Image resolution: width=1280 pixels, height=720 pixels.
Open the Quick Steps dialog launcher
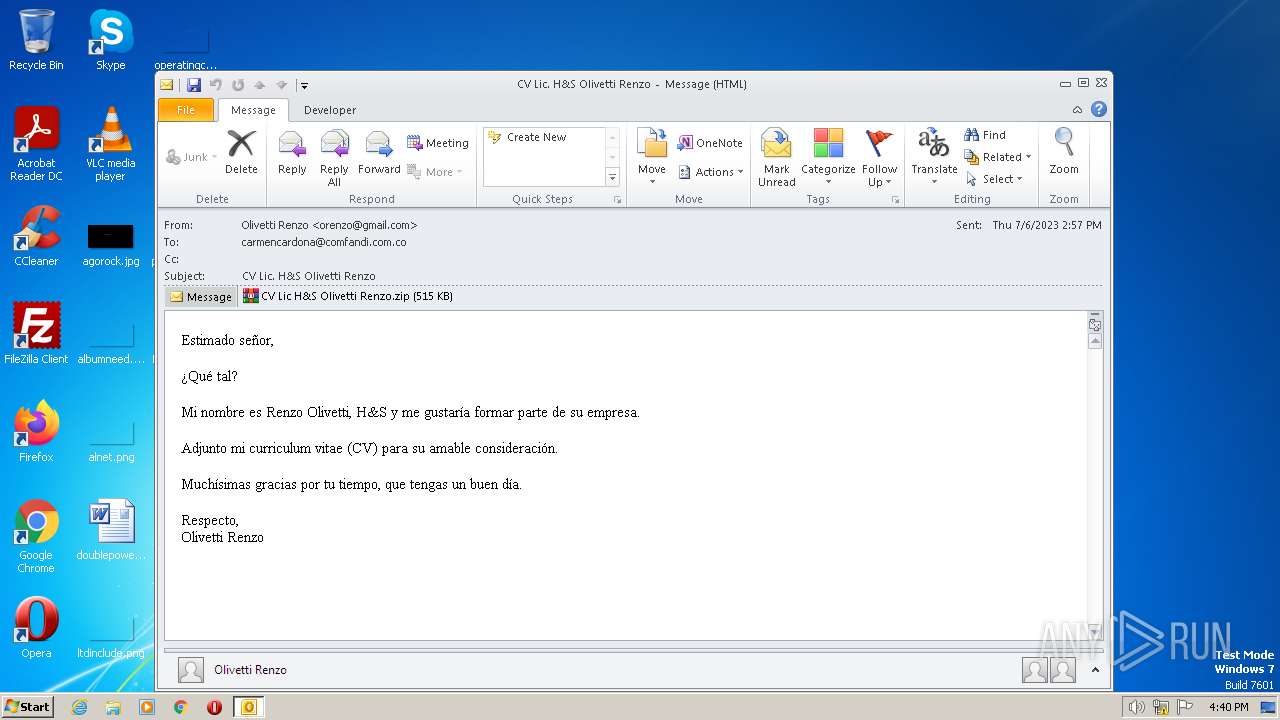617,200
